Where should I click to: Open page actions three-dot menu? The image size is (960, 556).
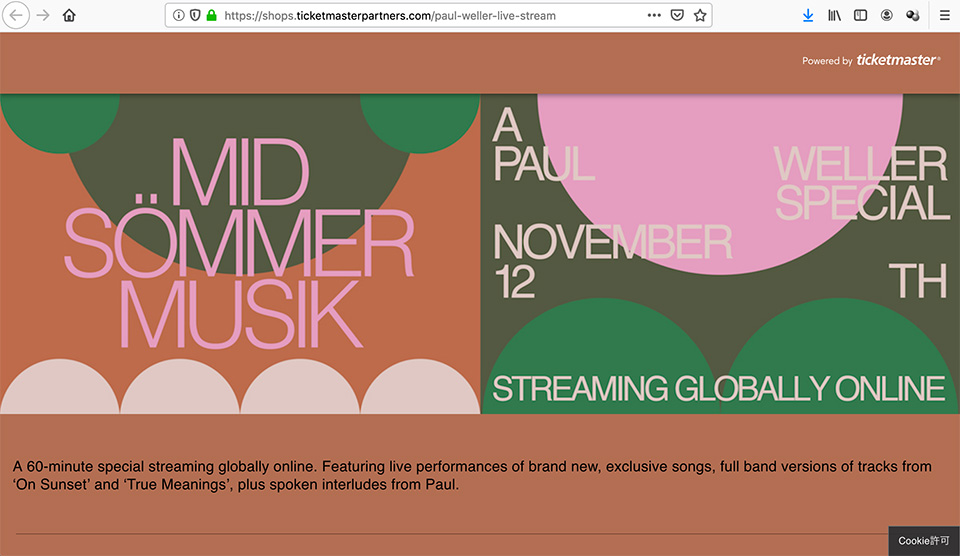[654, 15]
